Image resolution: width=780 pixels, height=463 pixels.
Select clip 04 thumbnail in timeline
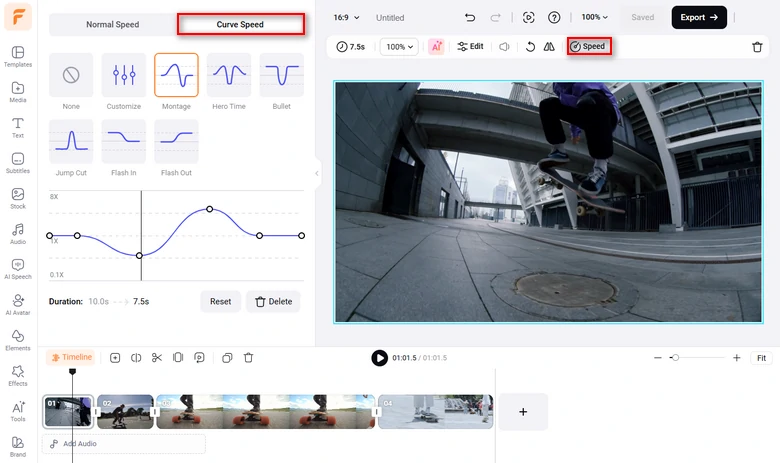[435, 412]
